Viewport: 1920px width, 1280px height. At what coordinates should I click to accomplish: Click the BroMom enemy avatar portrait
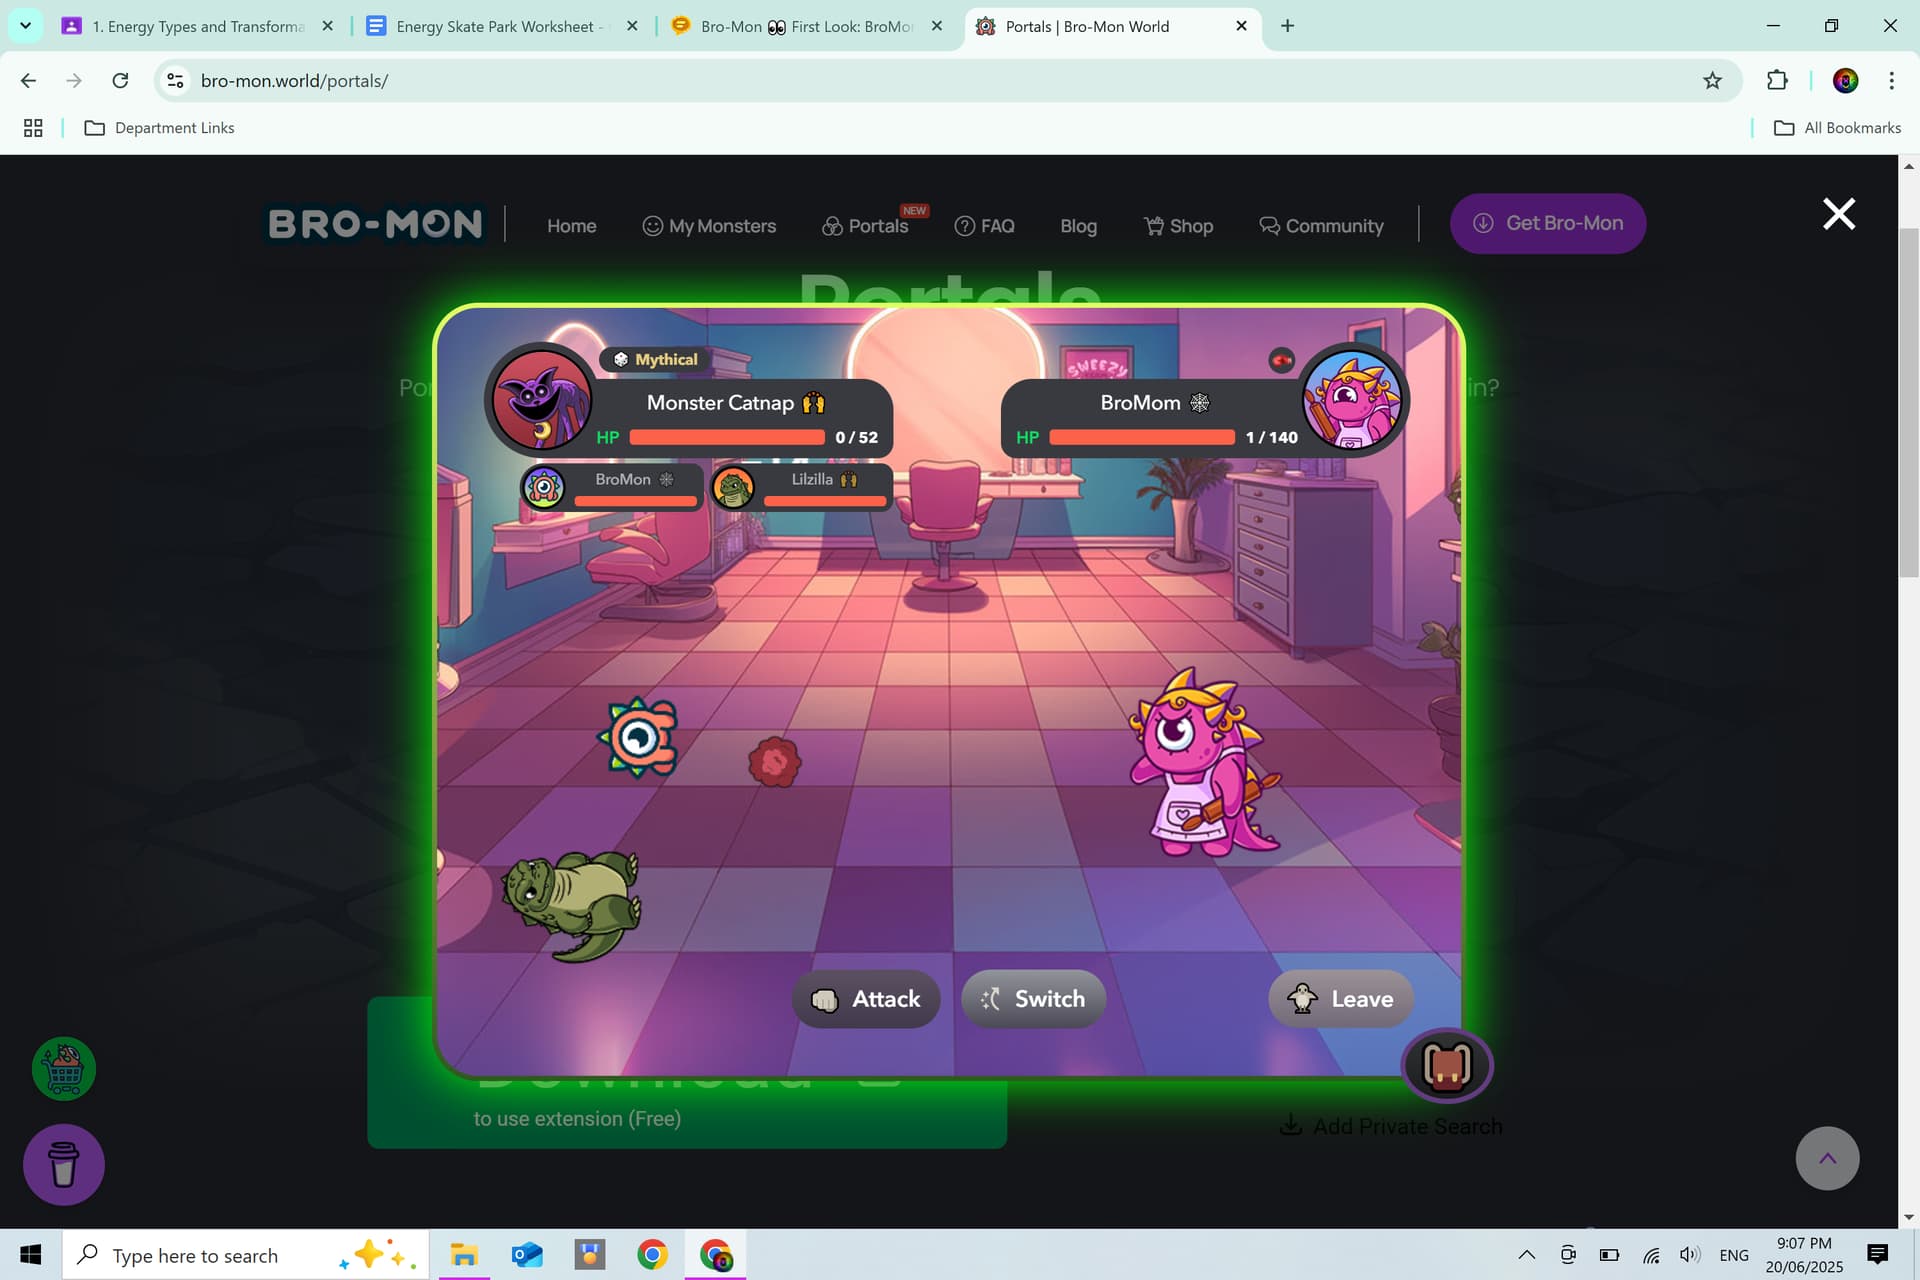tap(1353, 399)
